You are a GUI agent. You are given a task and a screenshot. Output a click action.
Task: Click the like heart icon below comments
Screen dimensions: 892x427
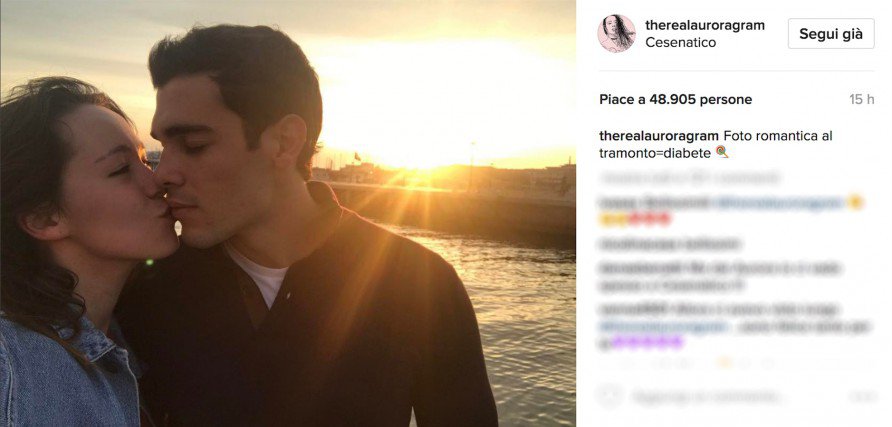pos(609,396)
